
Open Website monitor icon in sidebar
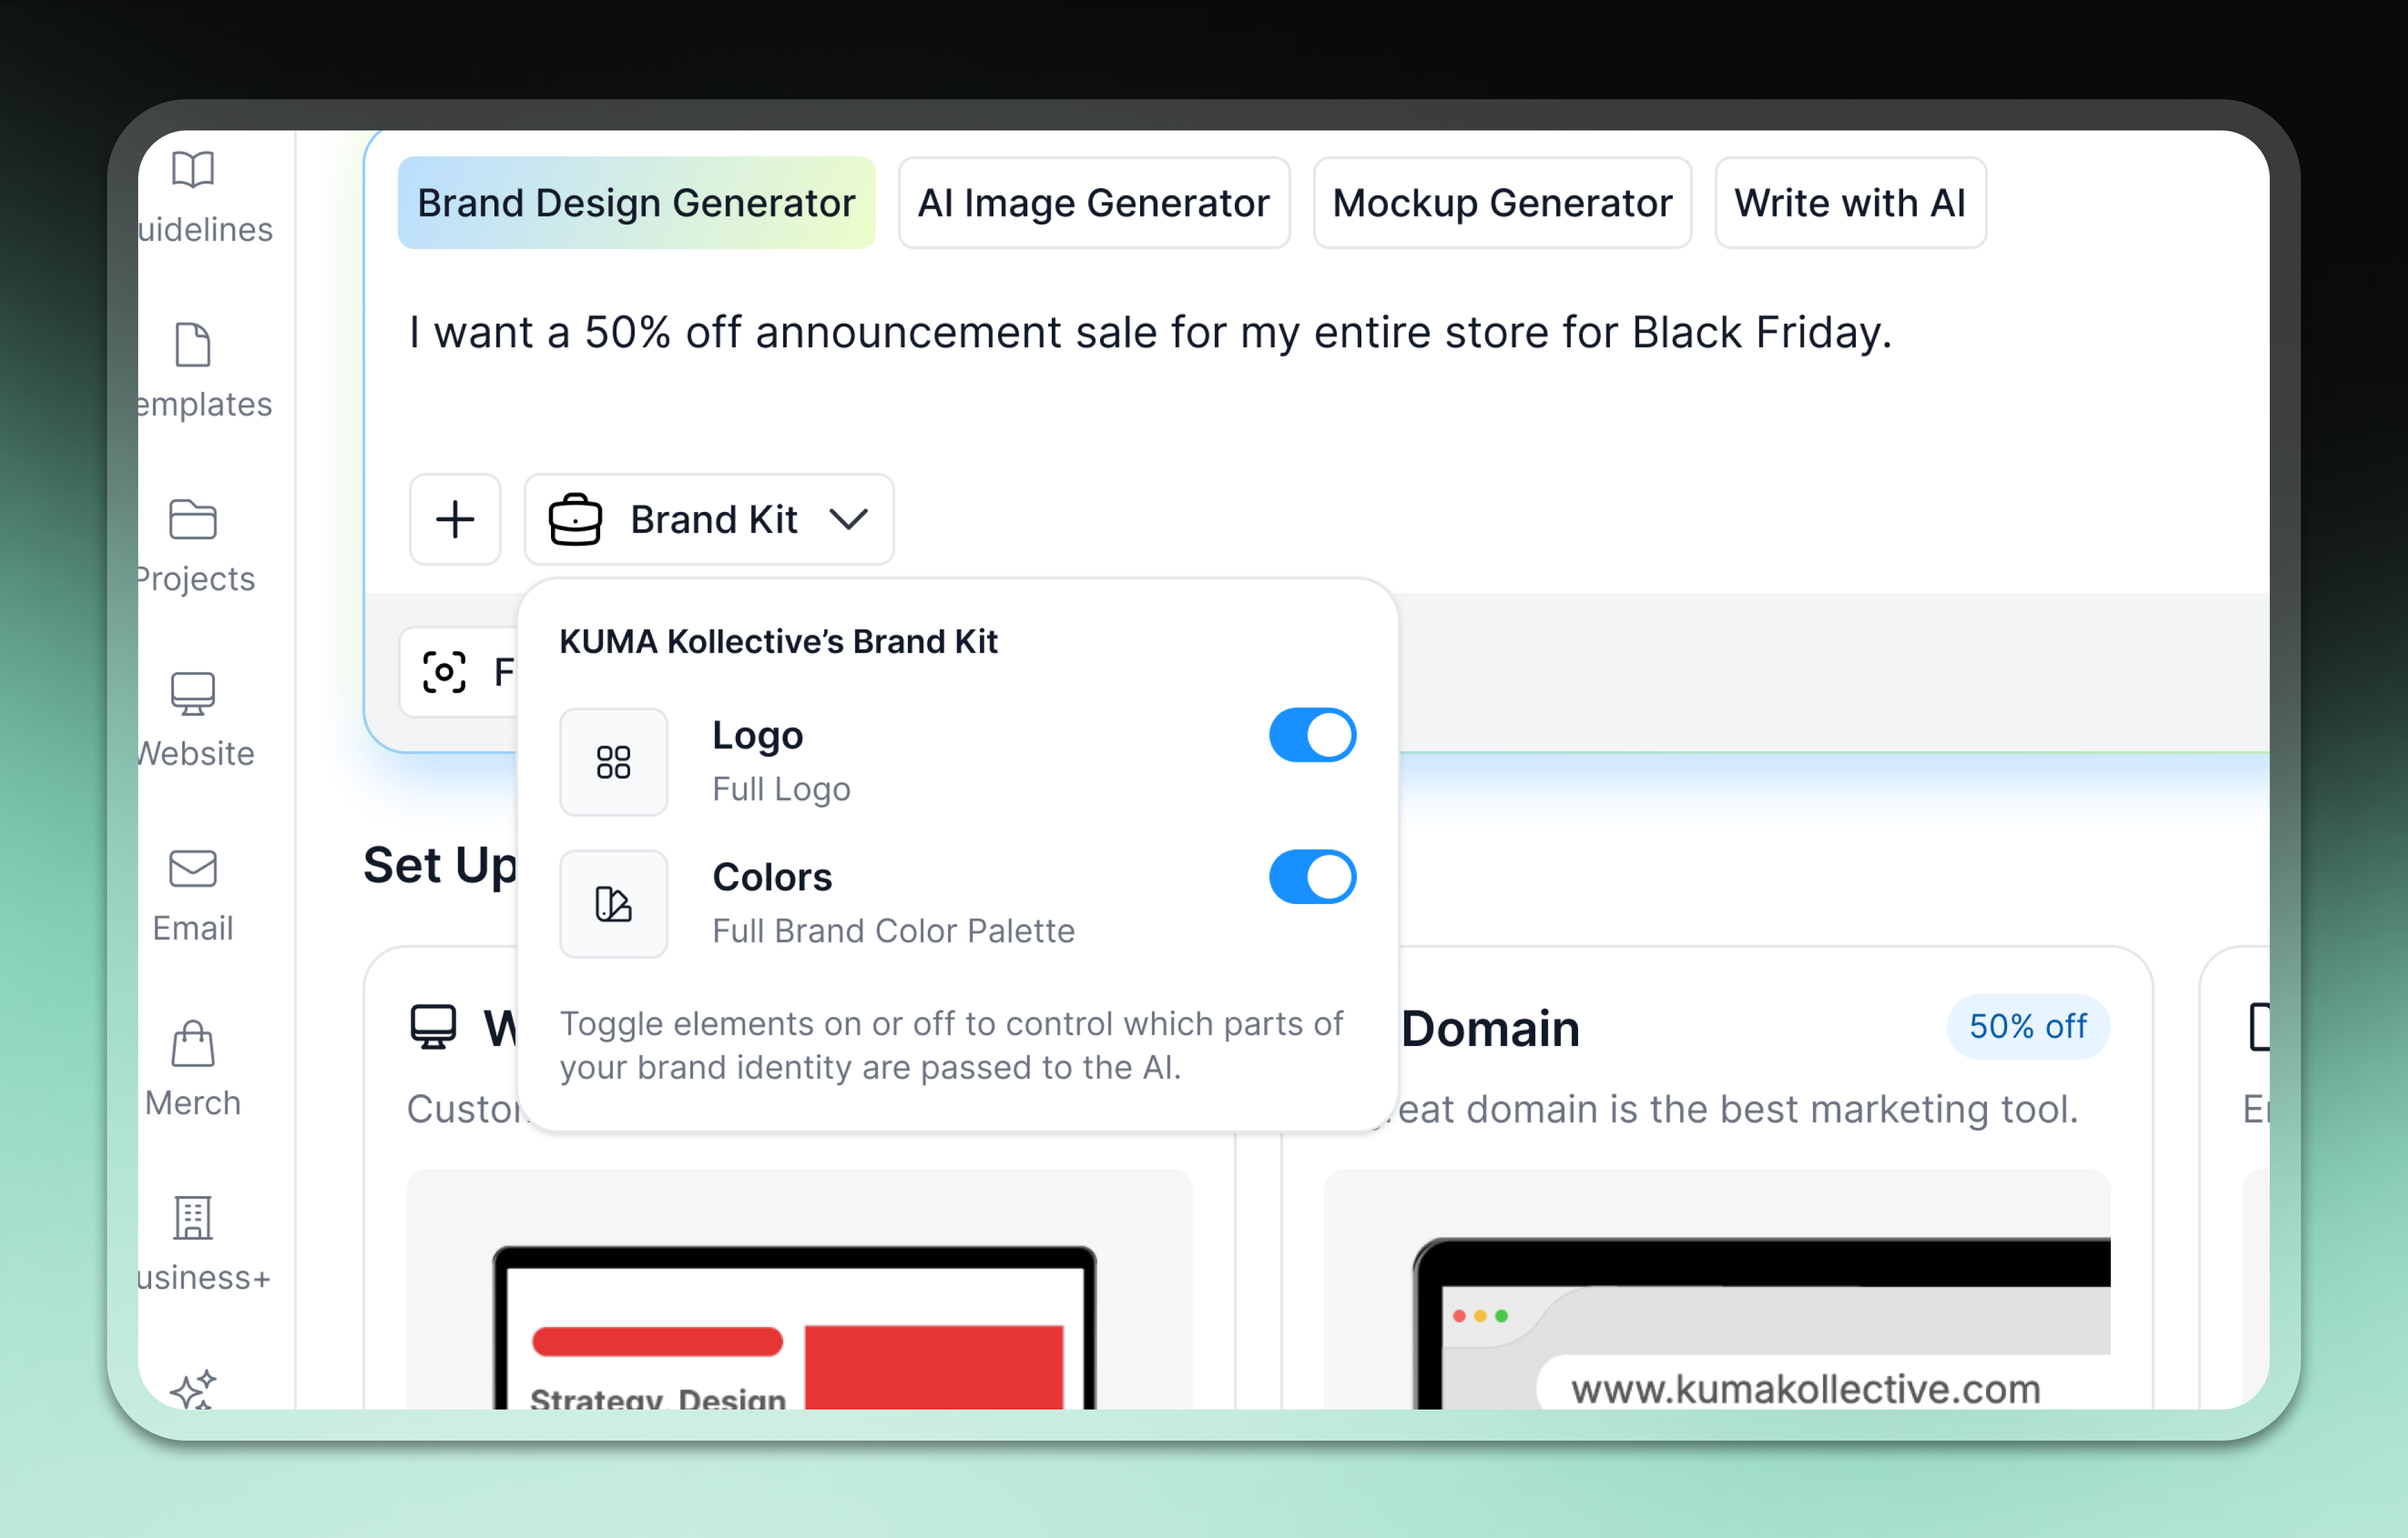coord(193,694)
